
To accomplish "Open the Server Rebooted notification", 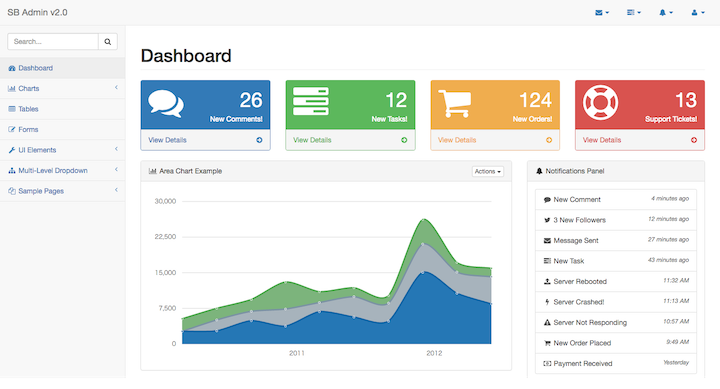I will [616, 282].
